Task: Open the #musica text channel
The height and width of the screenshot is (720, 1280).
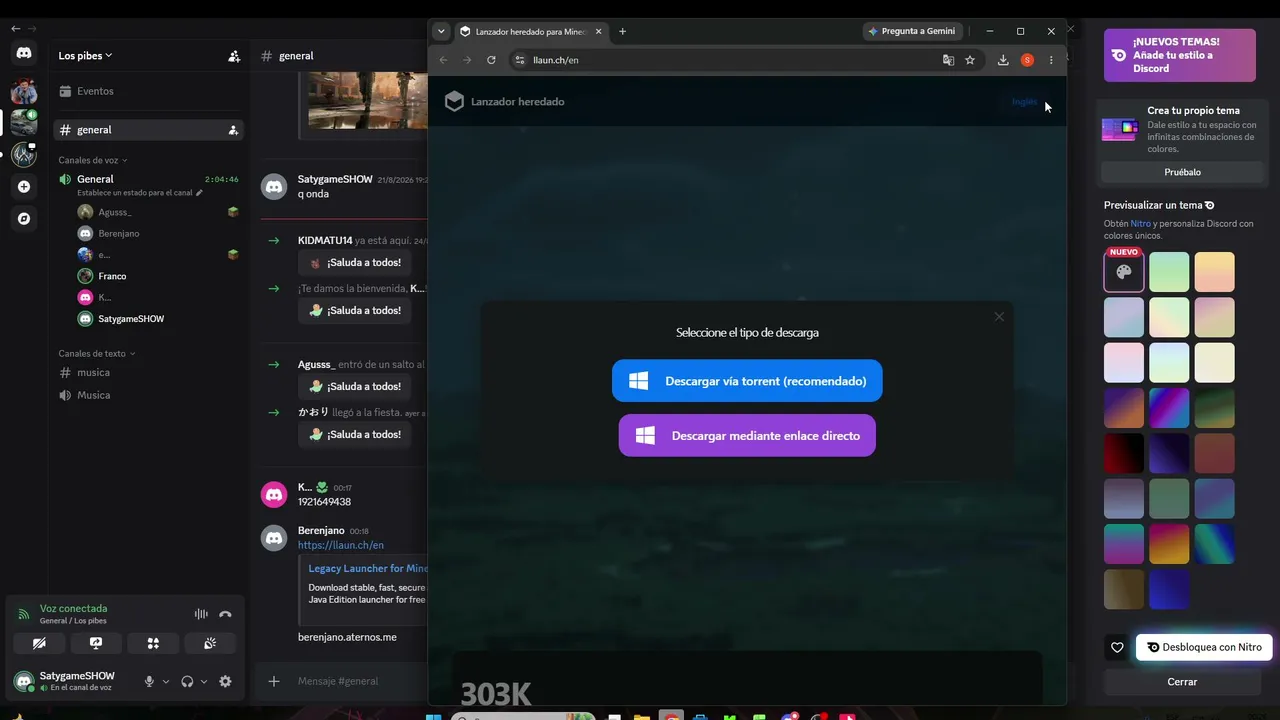Action: (x=148, y=373)
